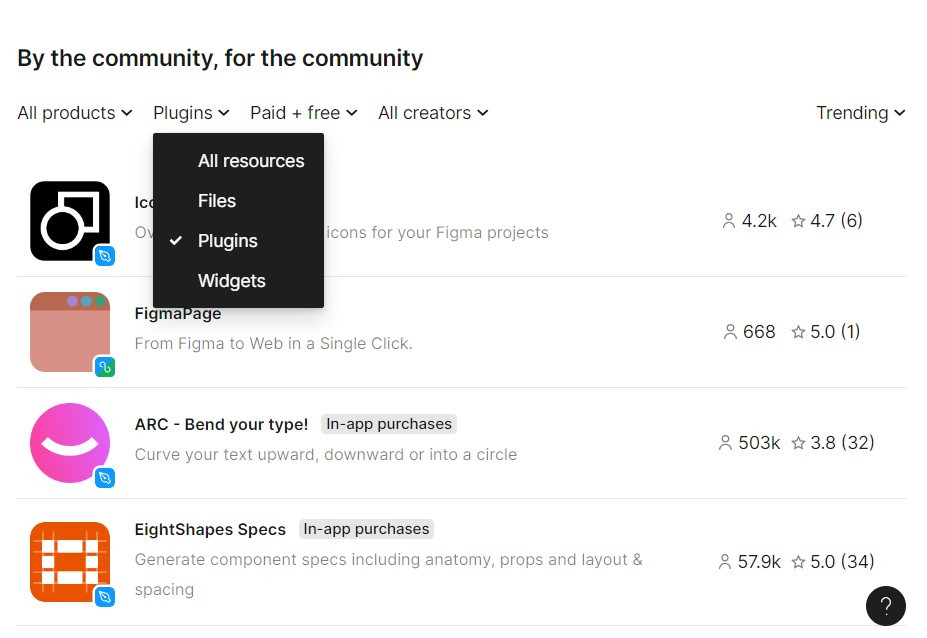The width and height of the screenshot is (927, 638).
Task: Click the FigmaPage browser window icon
Action: pyautogui.click(x=70, y=331)
